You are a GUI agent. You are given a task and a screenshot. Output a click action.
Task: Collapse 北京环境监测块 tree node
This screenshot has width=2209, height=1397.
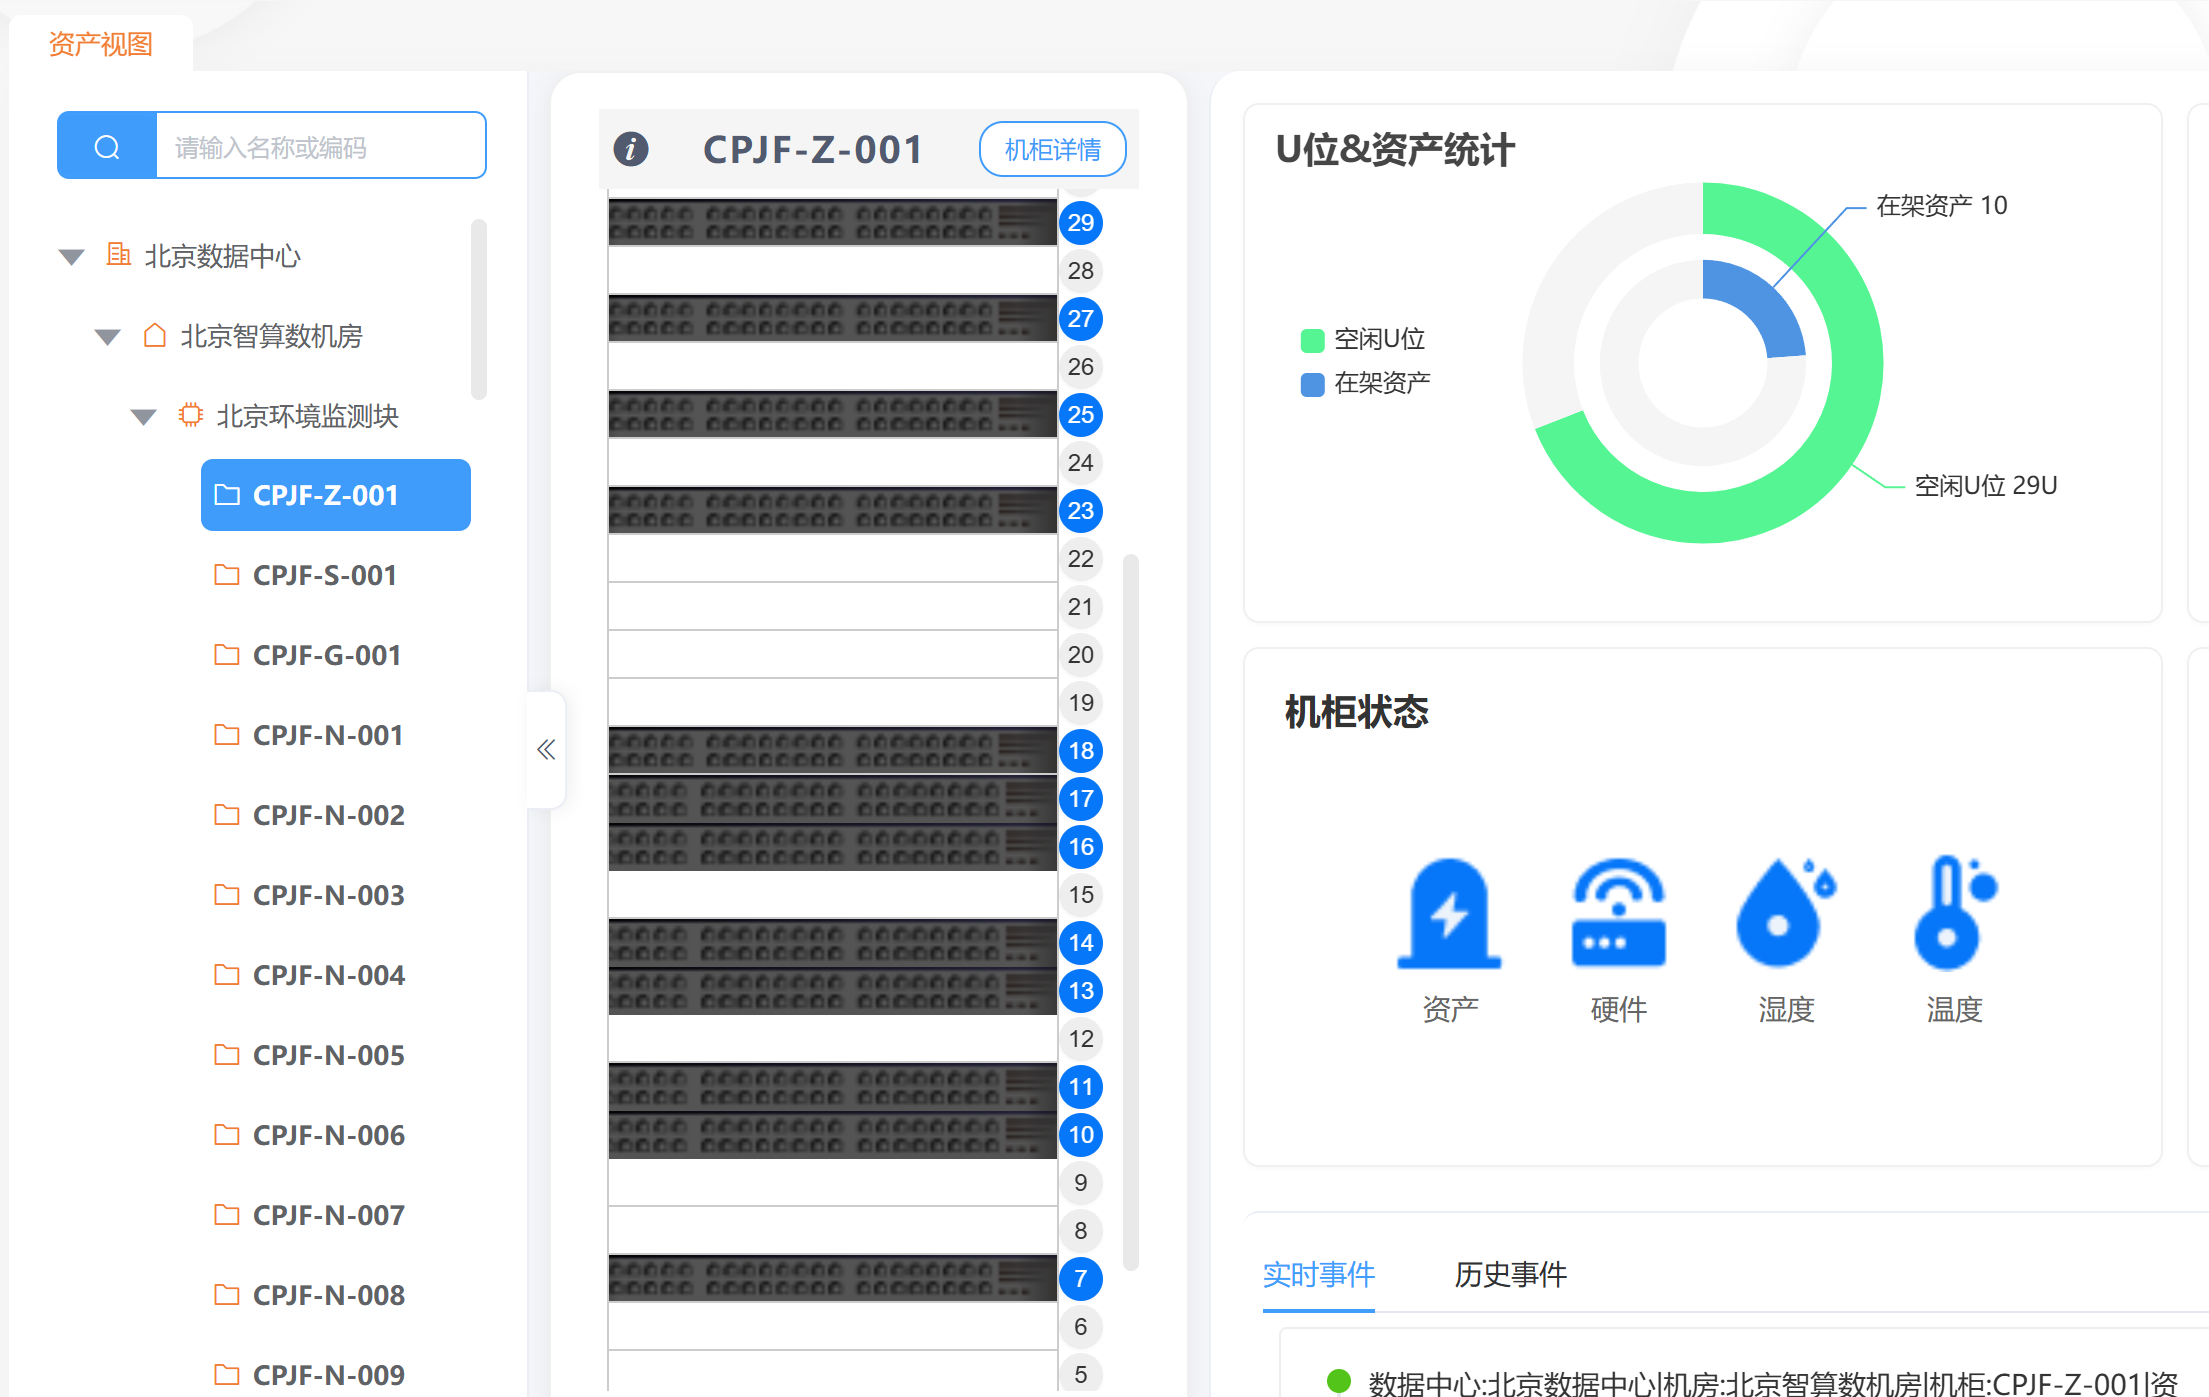click(x=144, y=417)
